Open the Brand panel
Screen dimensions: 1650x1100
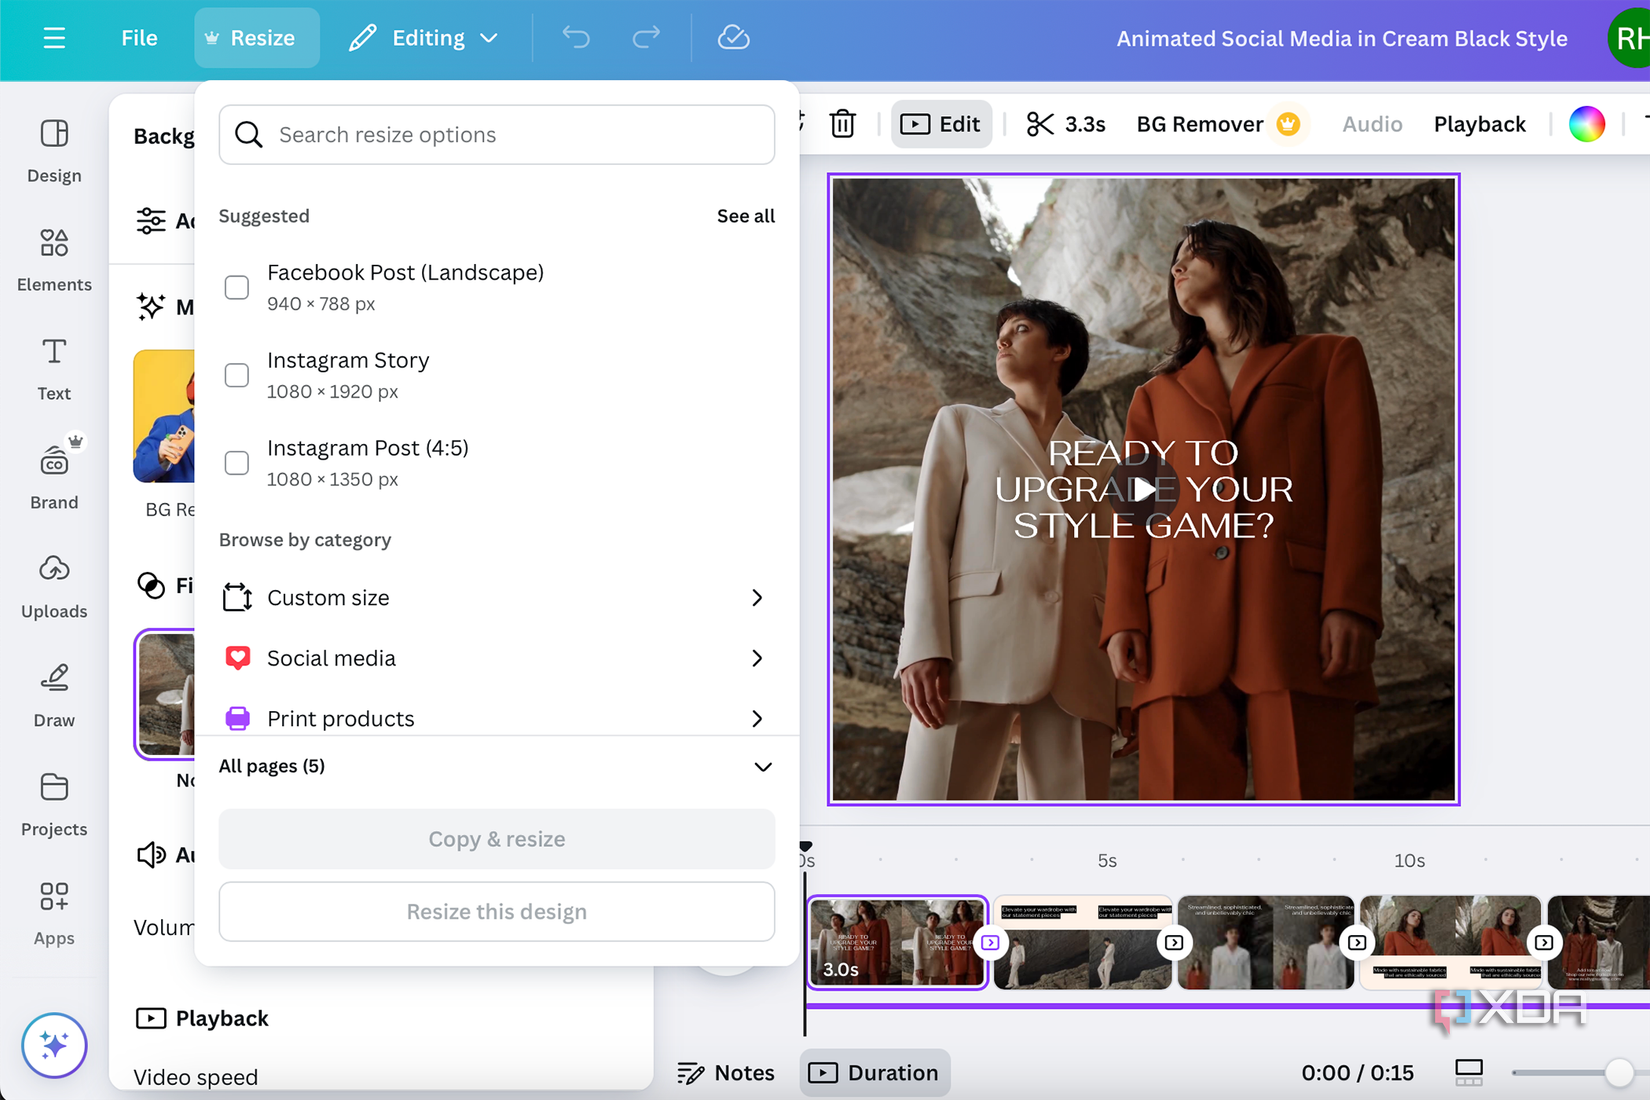[53, 477]
